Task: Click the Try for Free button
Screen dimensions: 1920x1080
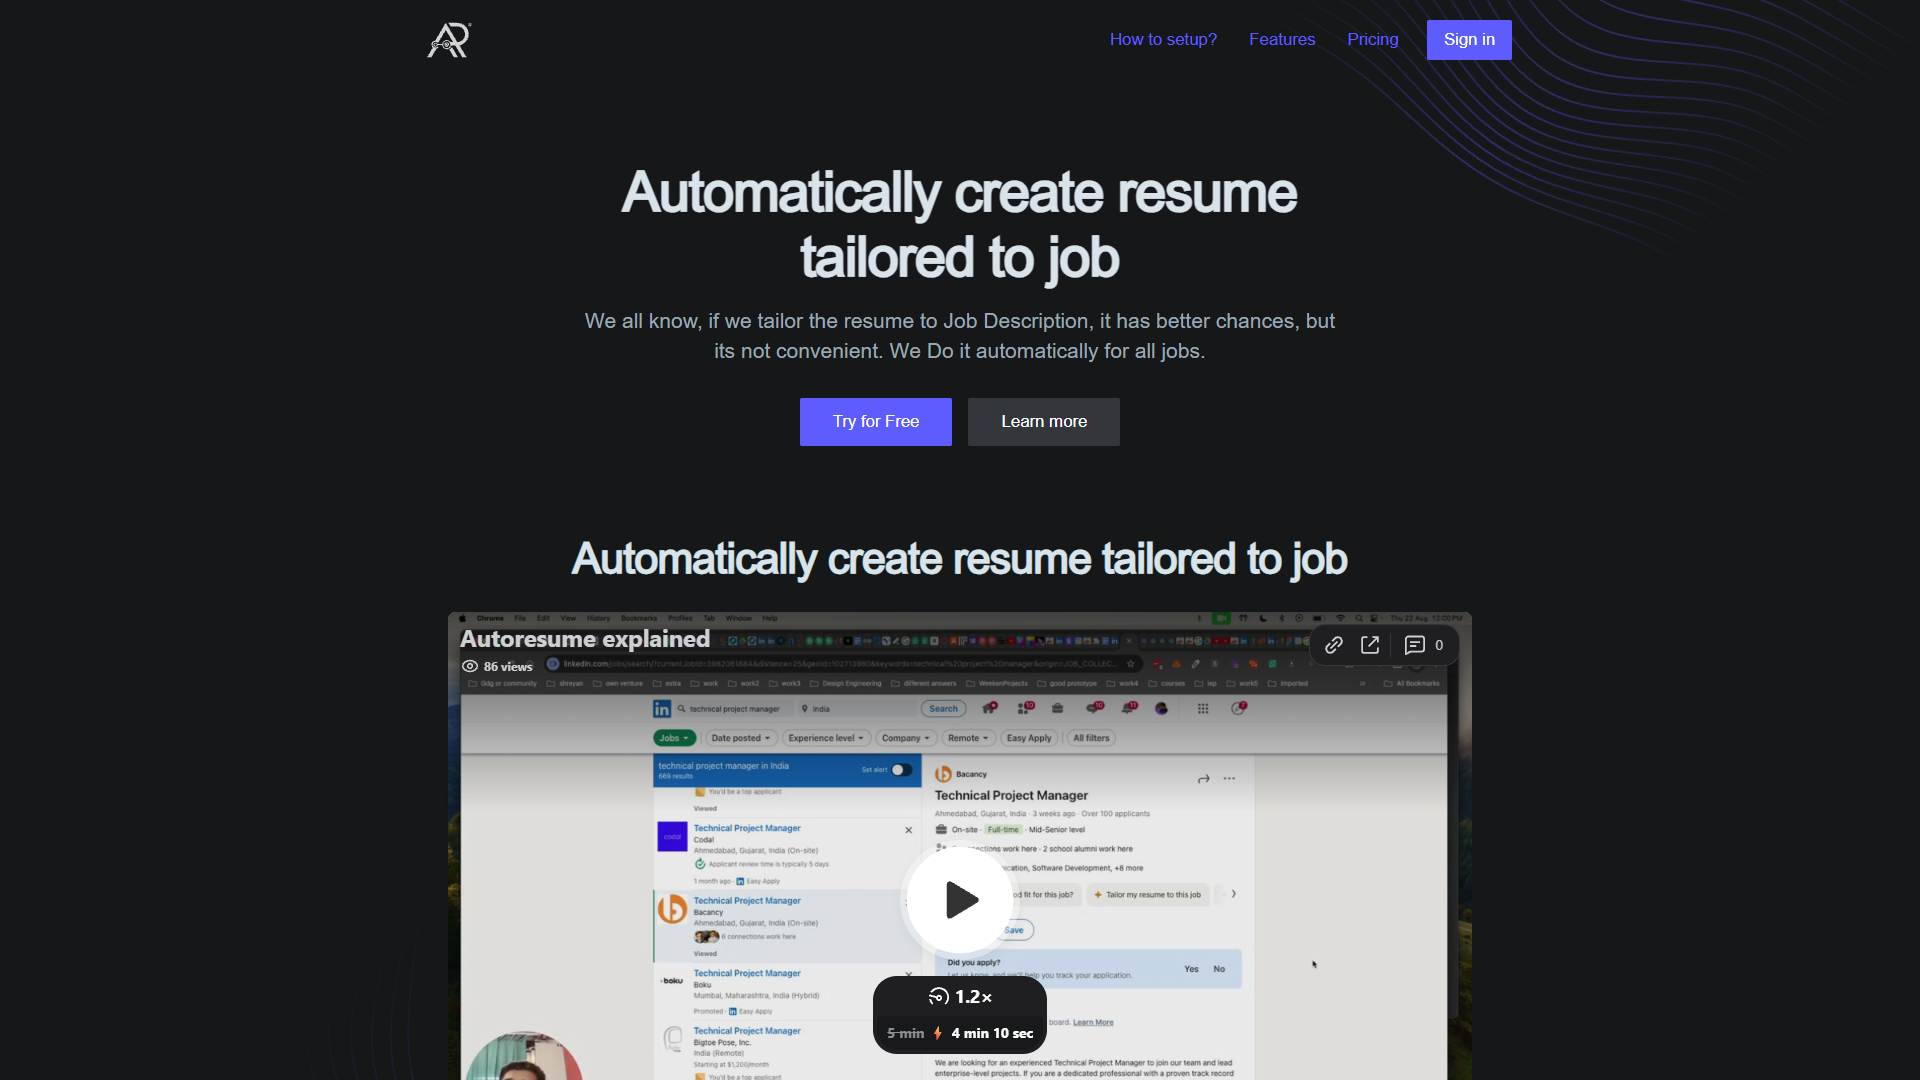Action: click(876, 422)
